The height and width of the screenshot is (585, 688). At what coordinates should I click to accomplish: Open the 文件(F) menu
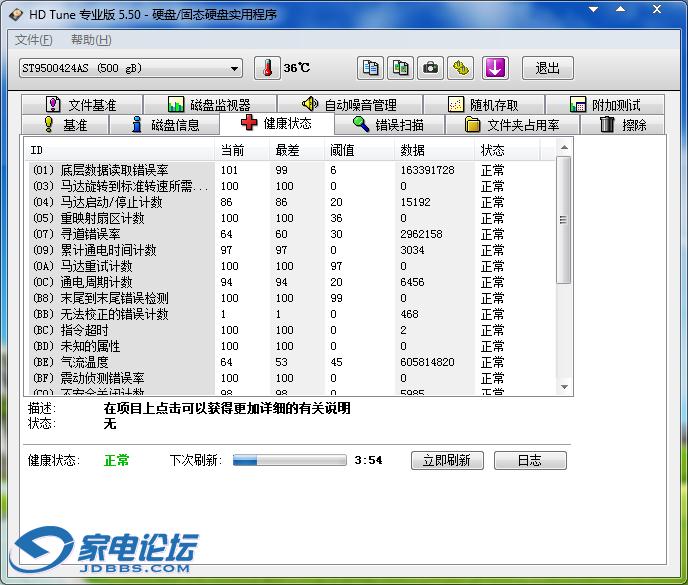34,40
